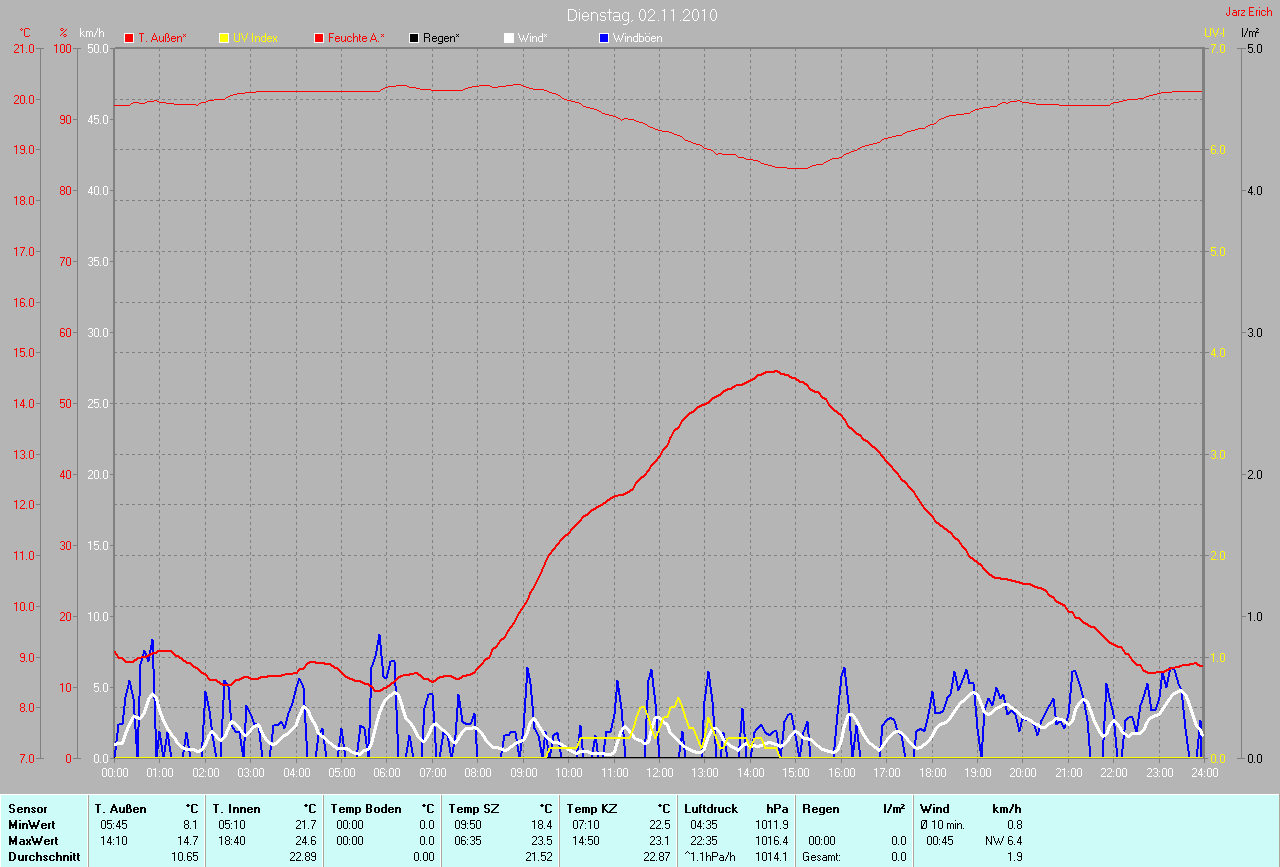1280x867 pixels.
Task: Click the Temp KZ average 22.87
Action: click(657, 857)
